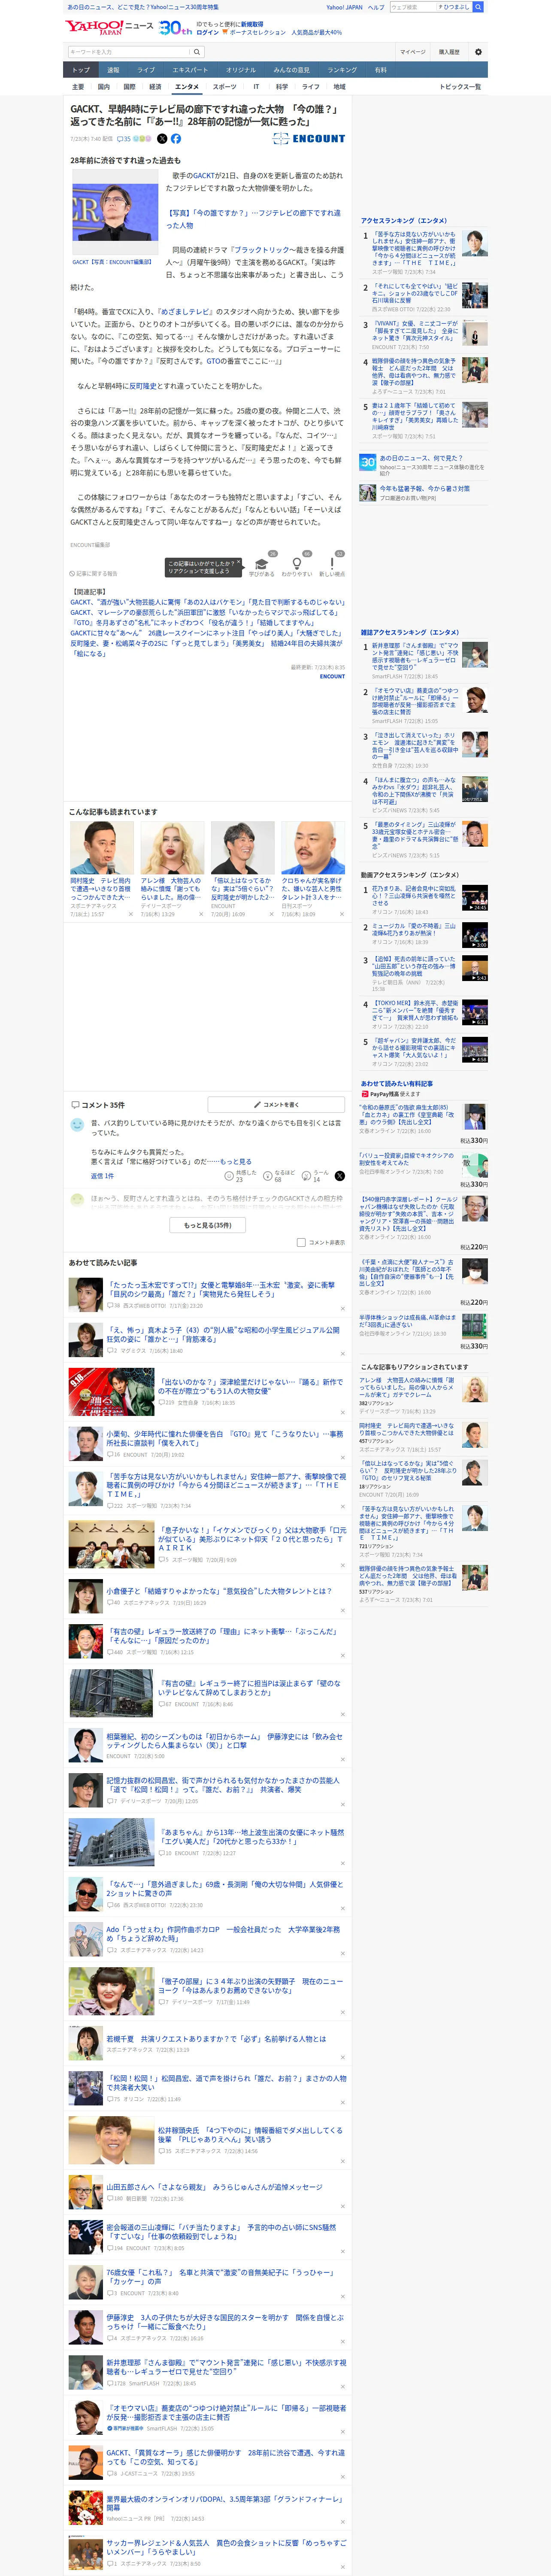Close the reaction prompt tooltip
551x2576 pixels.
click(x=239, y=563)
